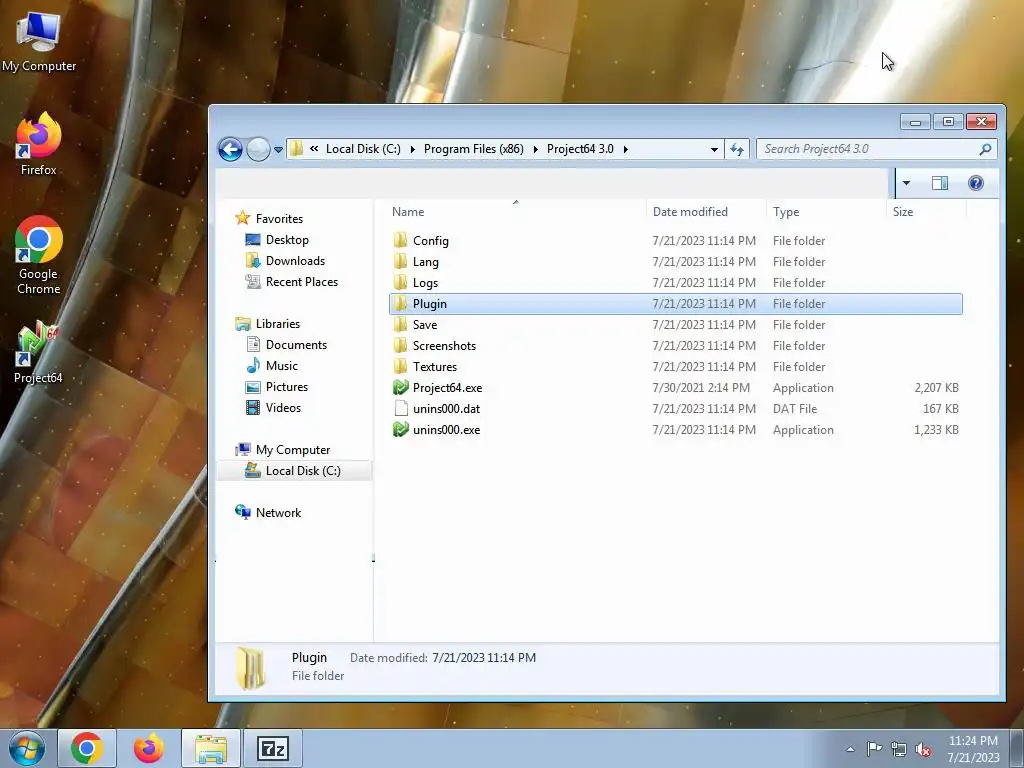The height and width of the screenshot is (768, 1024).
Task: Open the Google Chrome desktop shortcut
Action: (x=39, y=255)
